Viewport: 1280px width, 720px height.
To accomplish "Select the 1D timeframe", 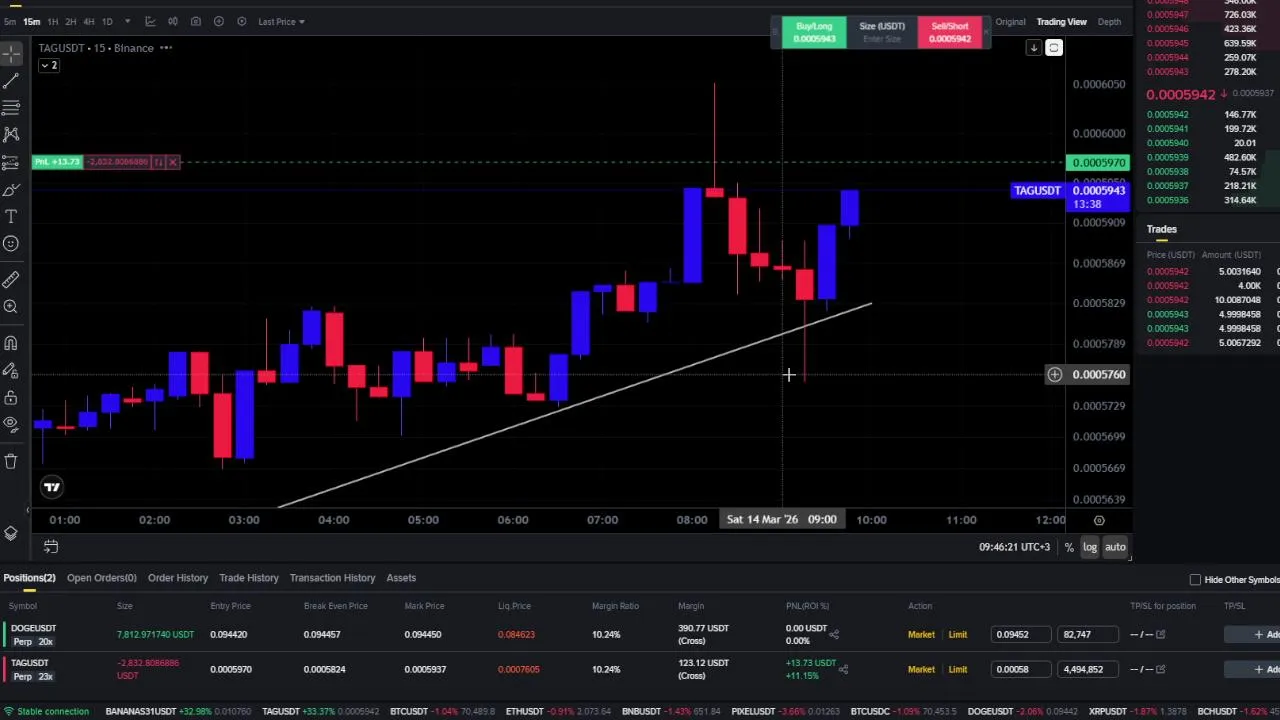I will 107,21.
